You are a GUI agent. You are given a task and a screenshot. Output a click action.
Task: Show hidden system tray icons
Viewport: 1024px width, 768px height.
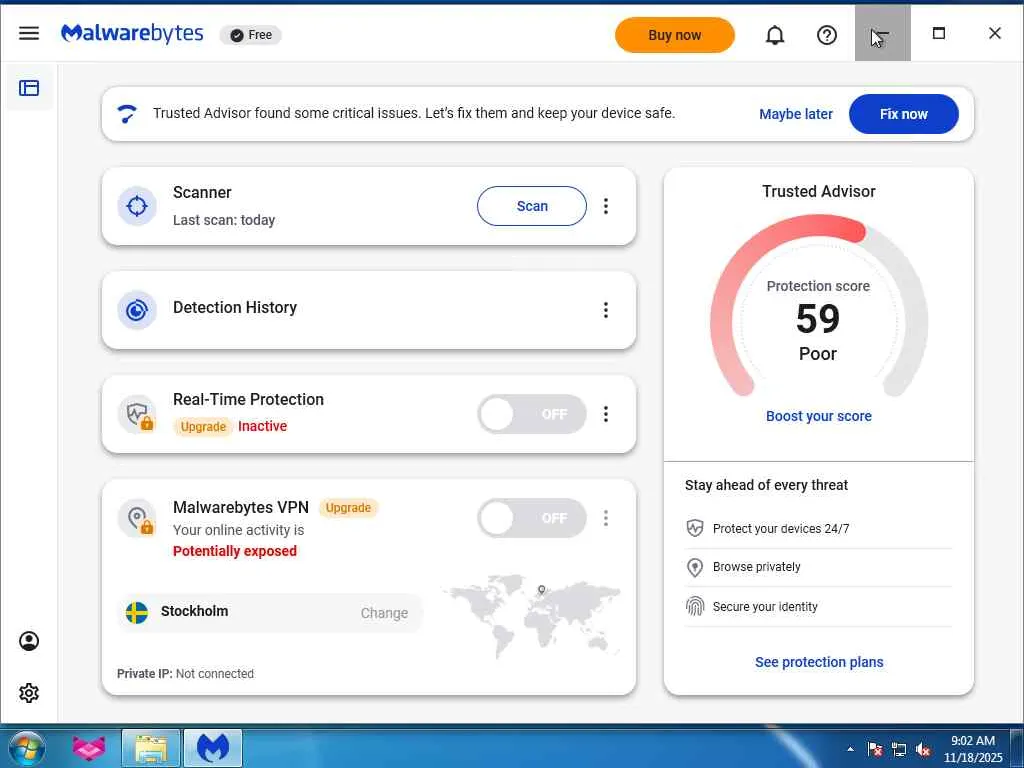850,749
